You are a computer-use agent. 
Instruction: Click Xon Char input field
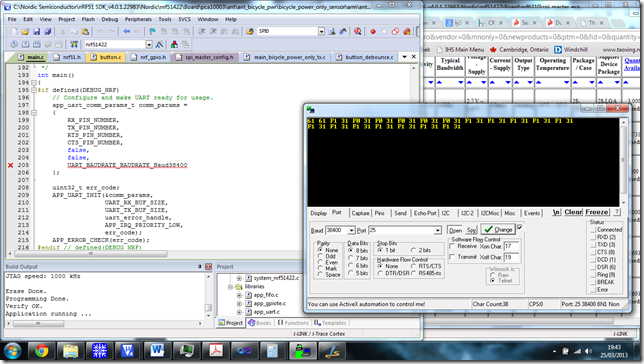511,246
